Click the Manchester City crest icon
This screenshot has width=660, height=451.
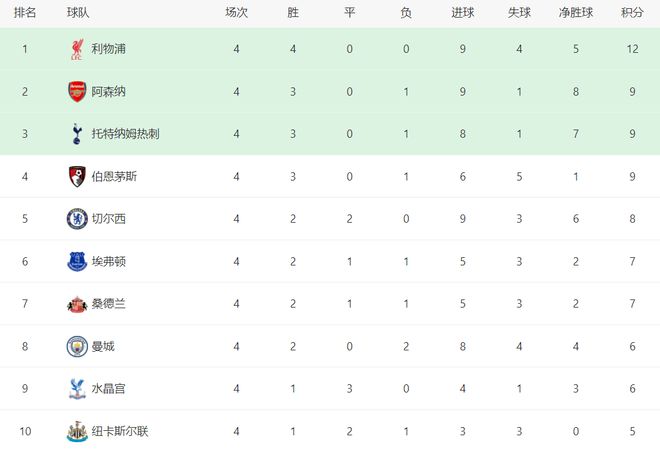(76, 346)
